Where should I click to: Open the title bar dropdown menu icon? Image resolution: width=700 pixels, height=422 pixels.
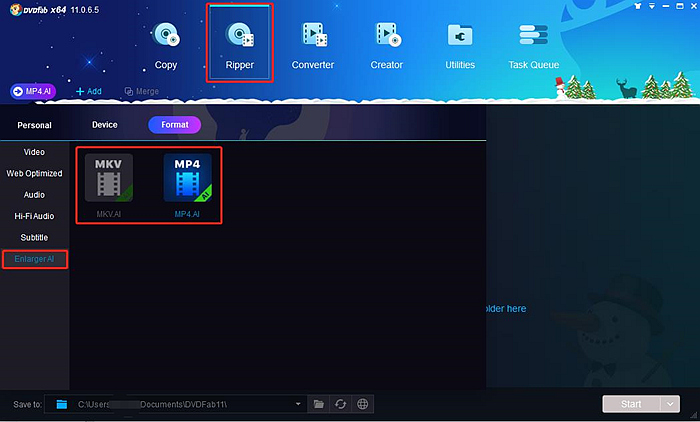(x=652, y=6)
